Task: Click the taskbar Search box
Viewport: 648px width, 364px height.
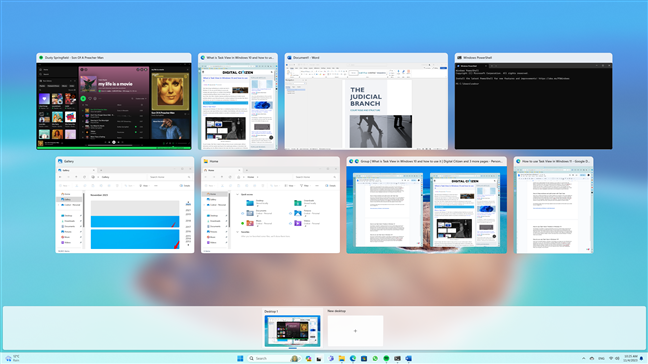Action: (x=274, y=358)
